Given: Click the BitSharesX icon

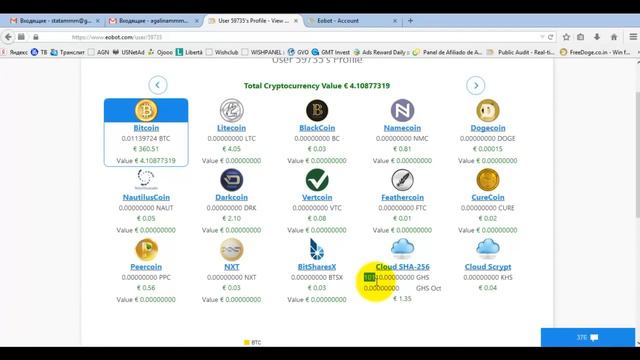Looking at the screenshot, I should [317, 249].
